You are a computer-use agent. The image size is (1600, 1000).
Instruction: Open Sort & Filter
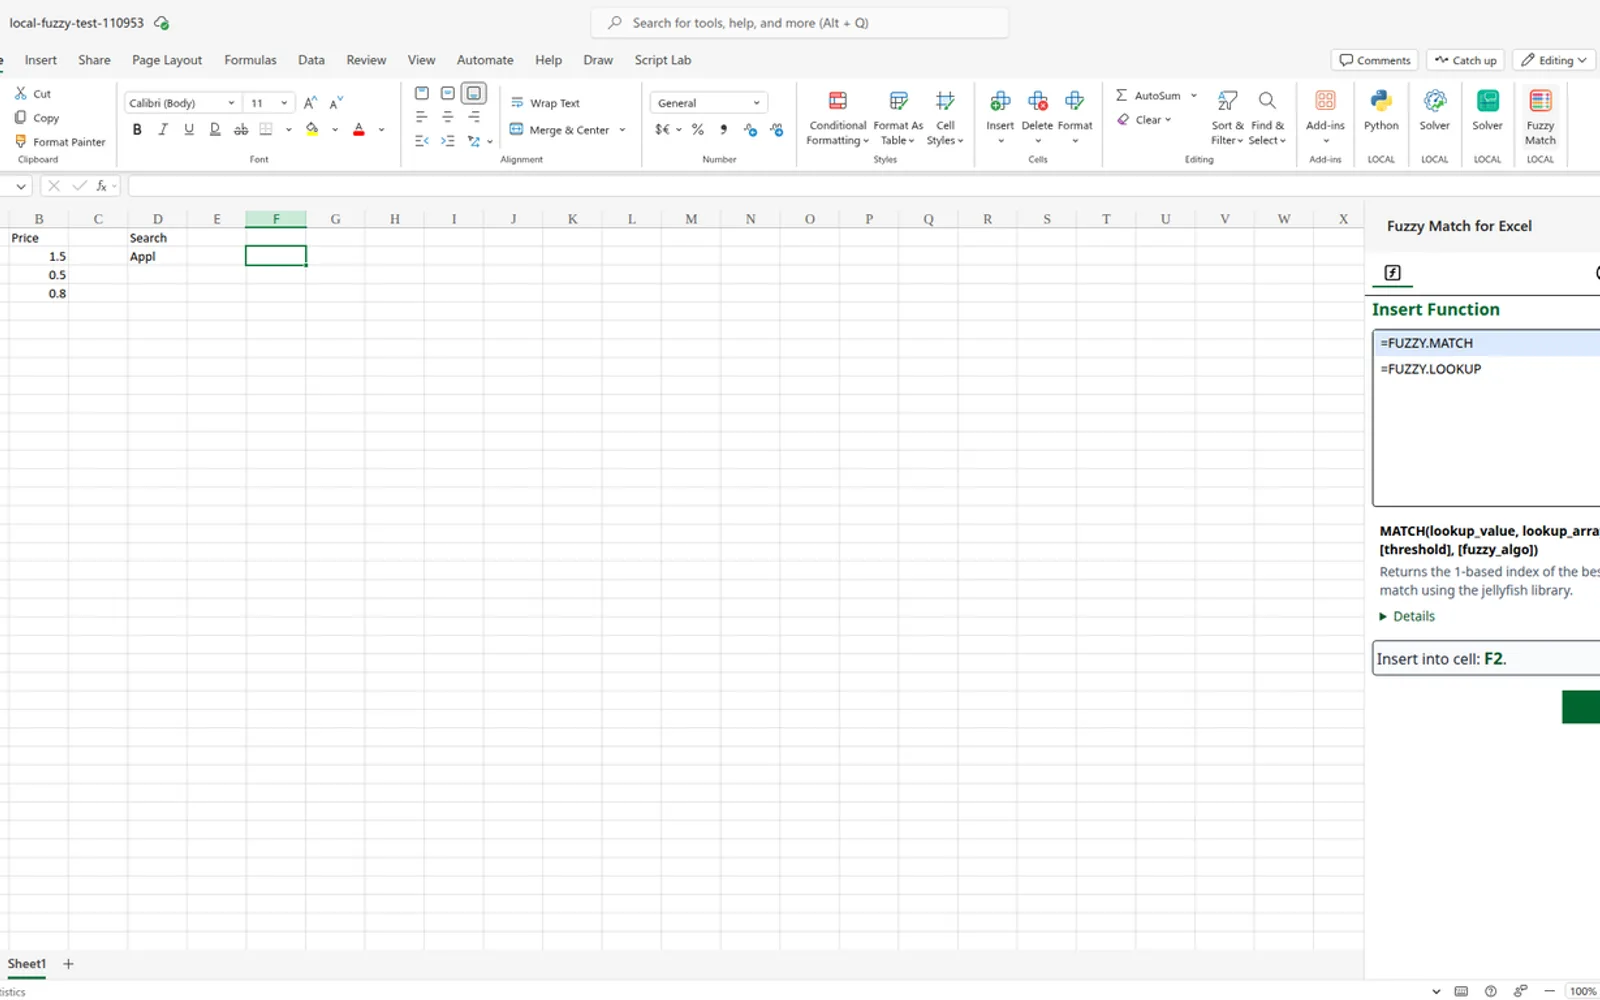coord(1227,118)
